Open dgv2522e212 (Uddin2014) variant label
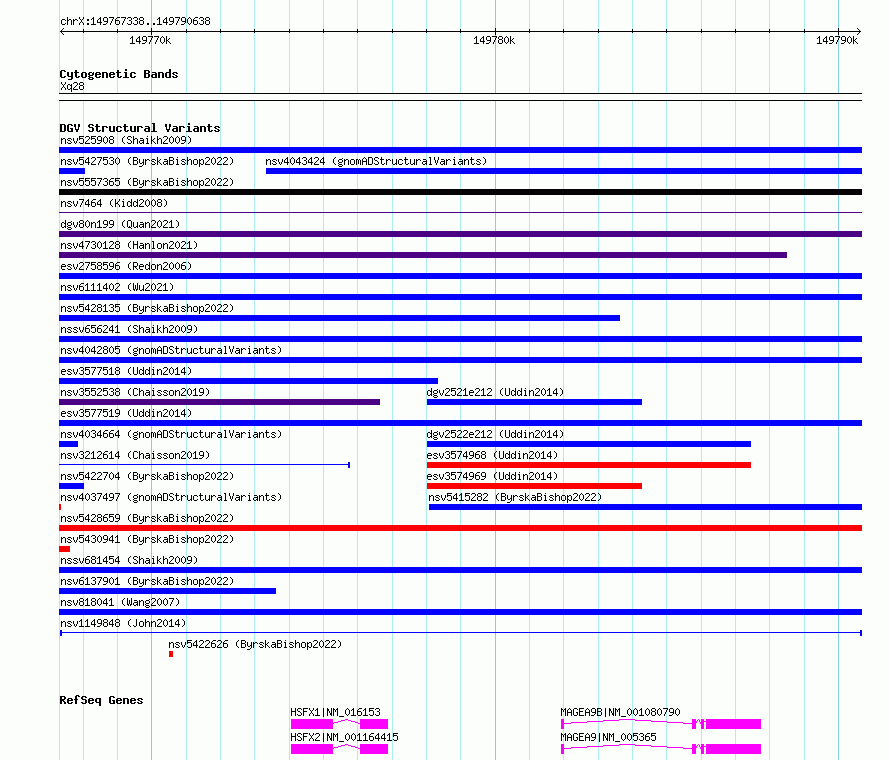 click(x=496, y=434)
